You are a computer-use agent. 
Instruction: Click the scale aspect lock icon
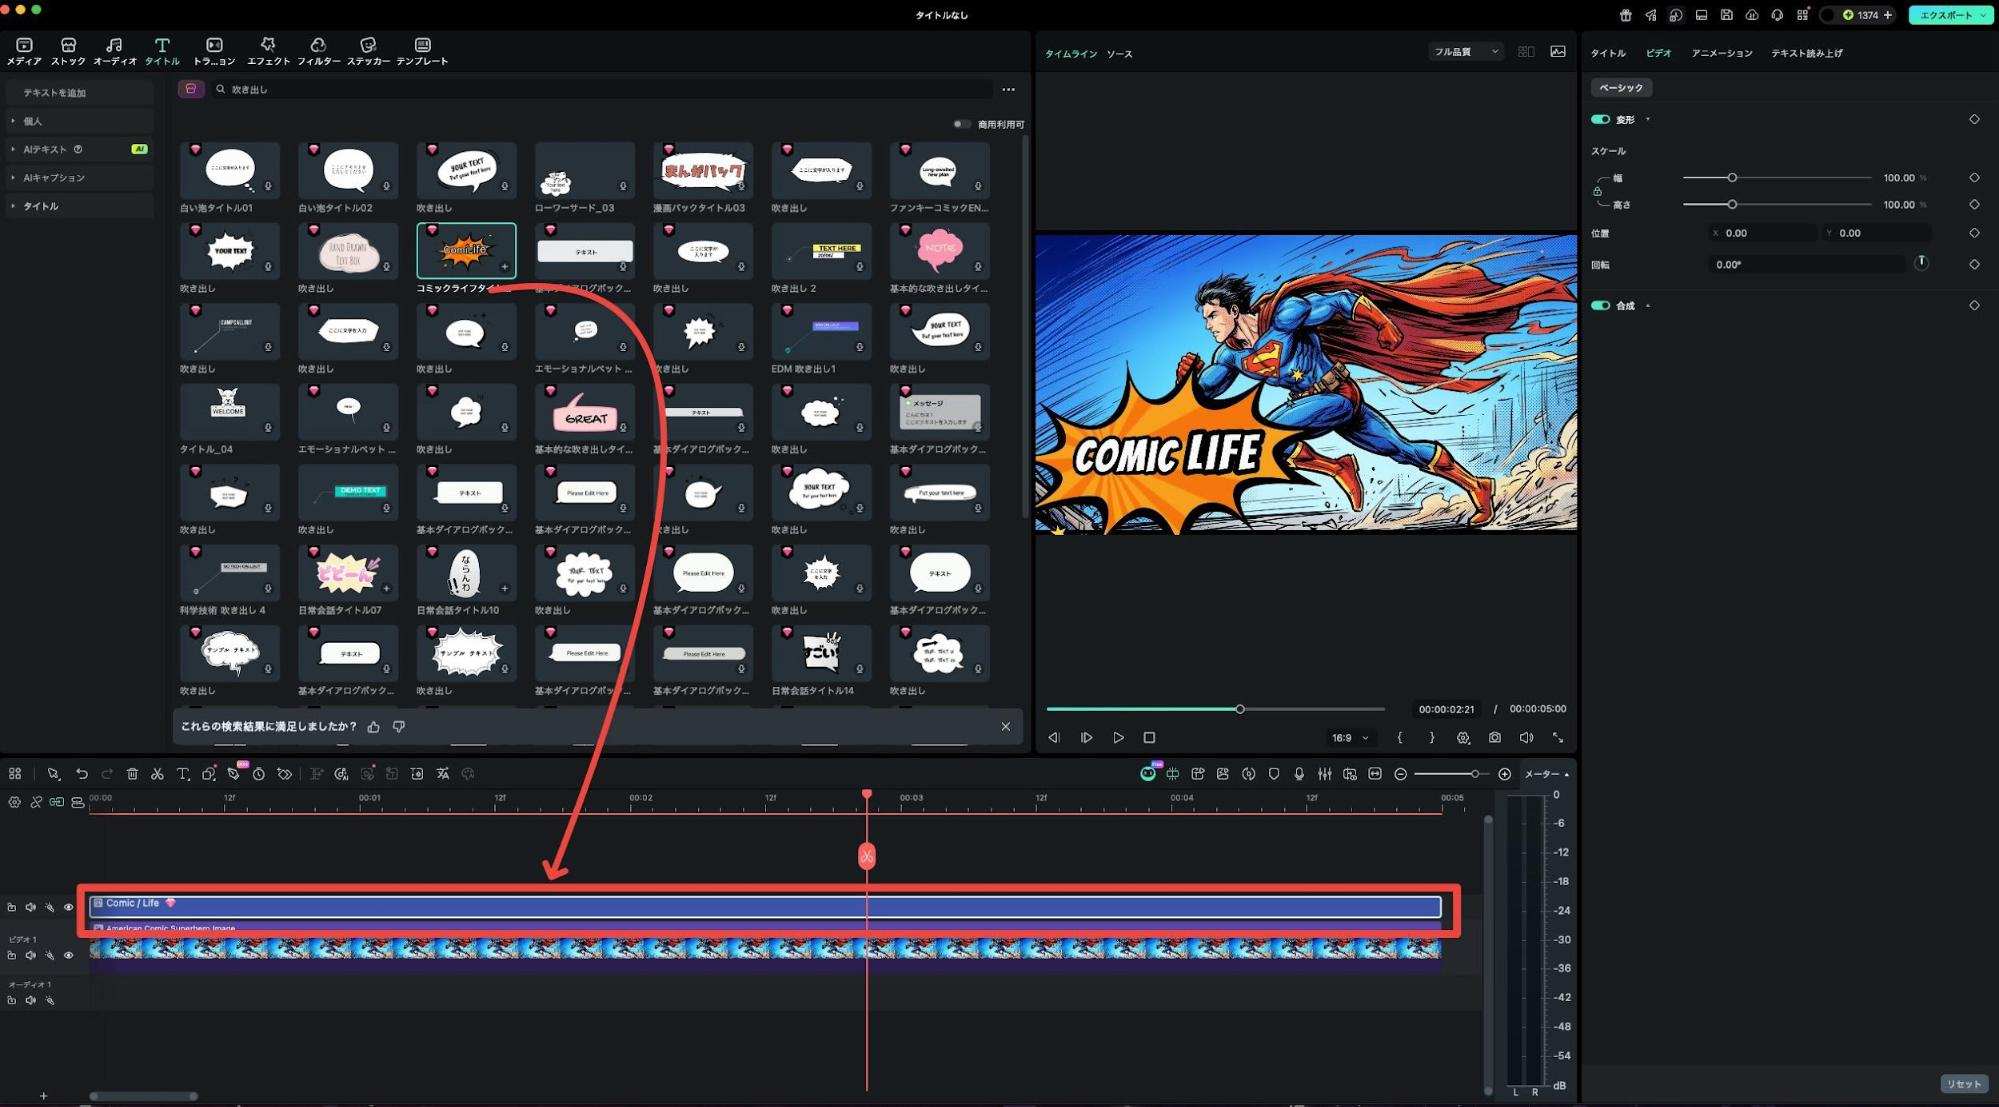point(1597,191)
